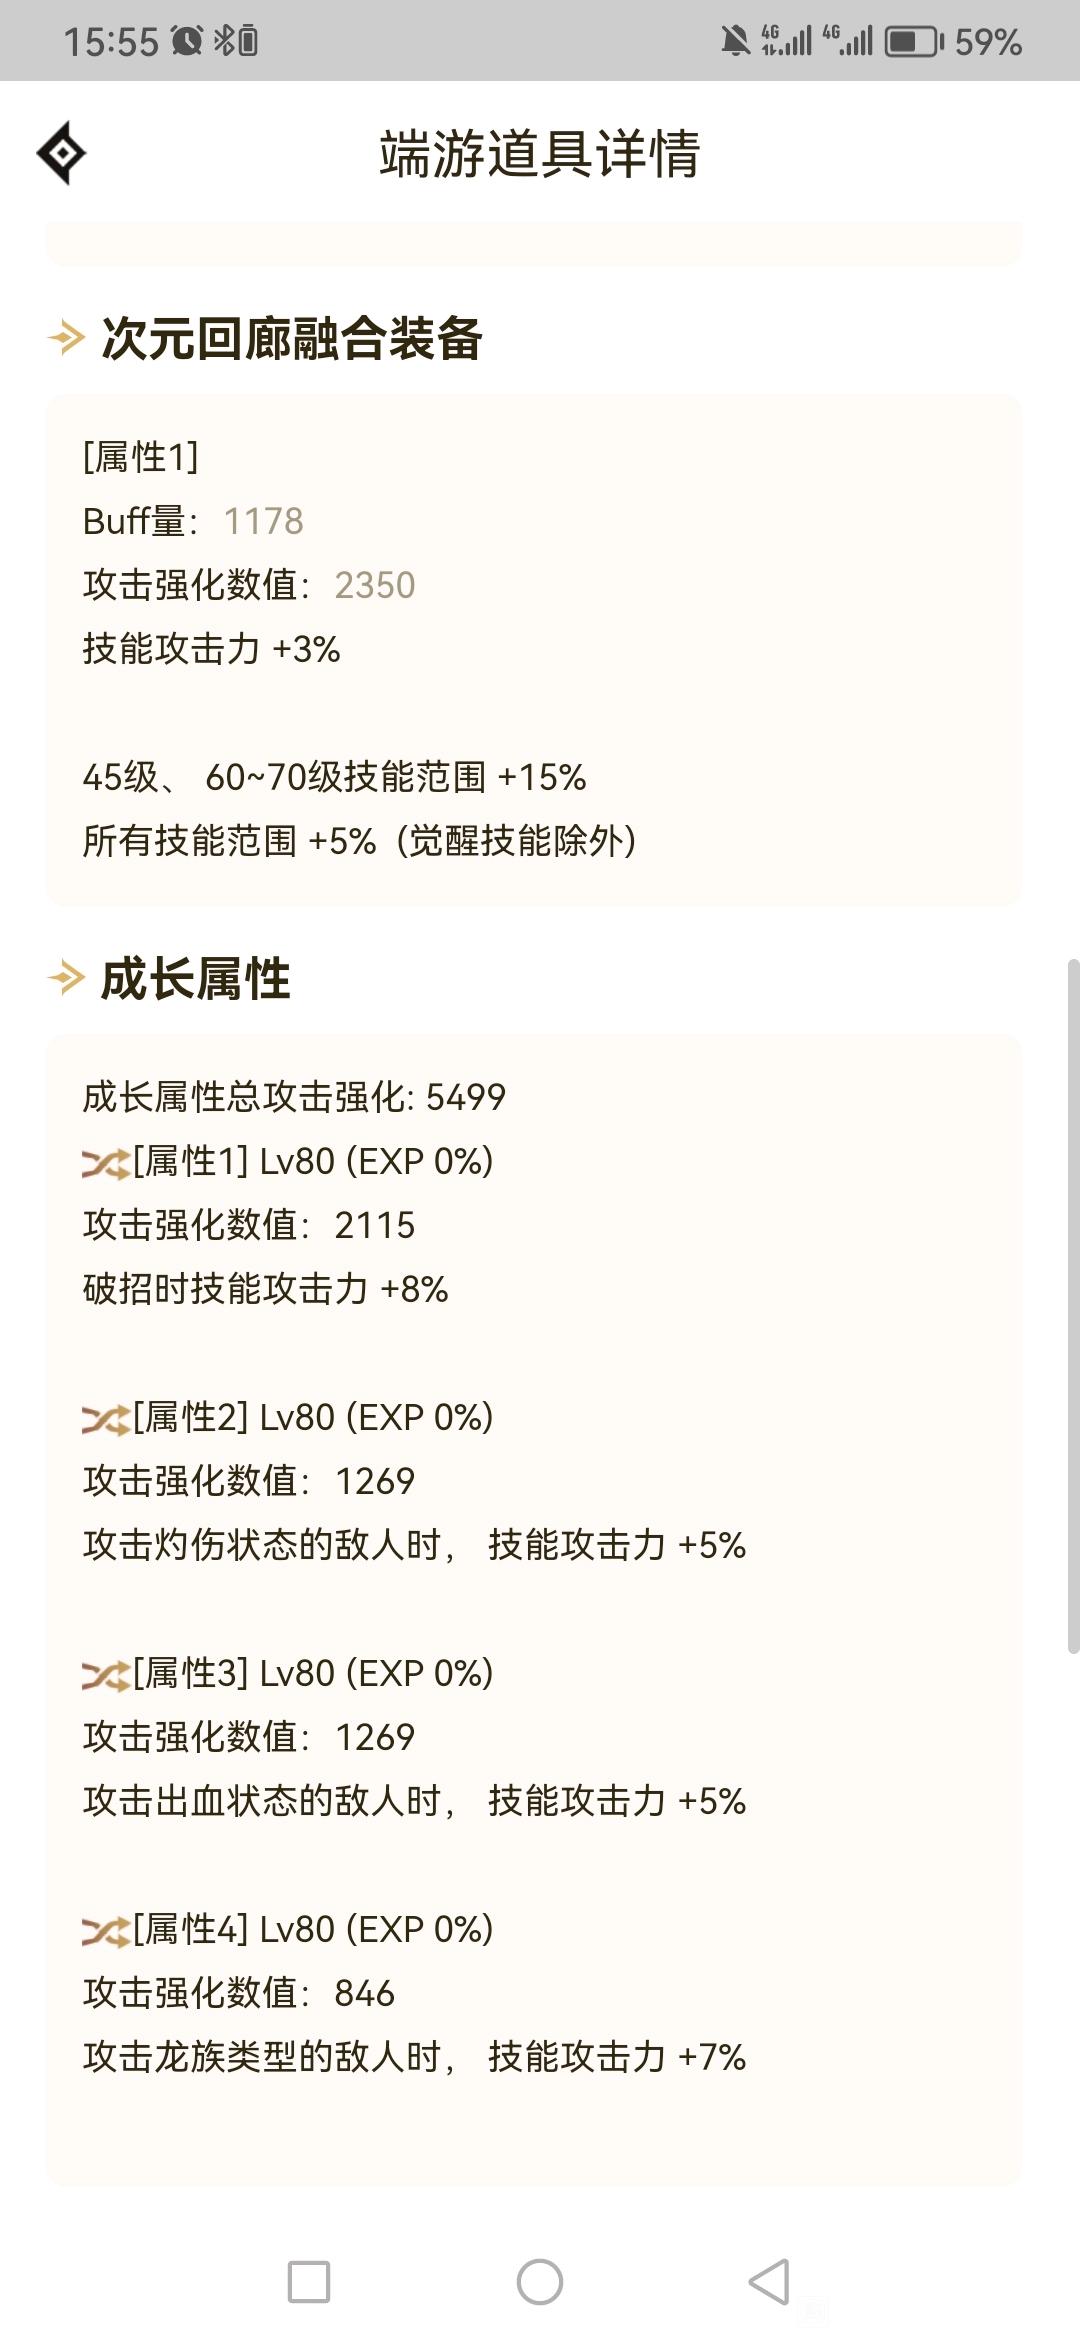Tap the Android home circle button
This screenshot has width=1080, height=2340.
(540, 2282)
